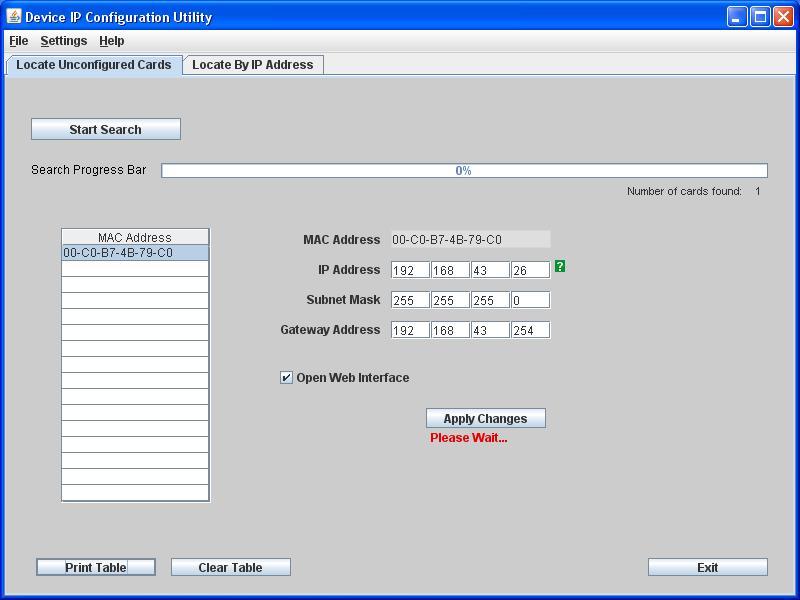Clear the MAC address table
This screenshot has width=800, height=600.
tap(230, 566)
